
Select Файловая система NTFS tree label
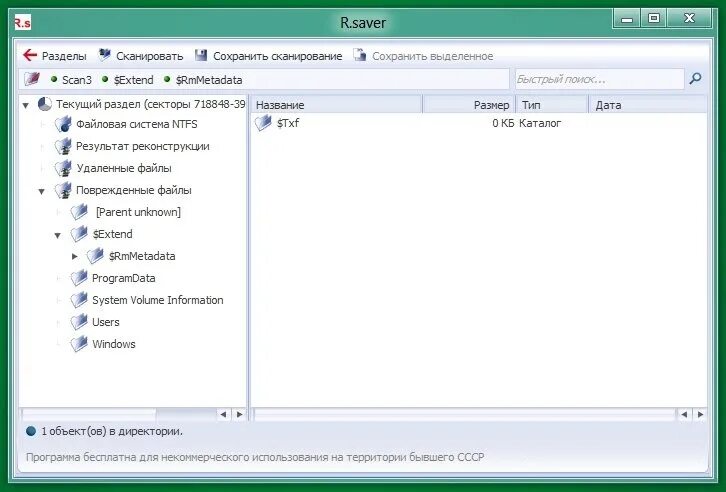(x=137, y=124)
